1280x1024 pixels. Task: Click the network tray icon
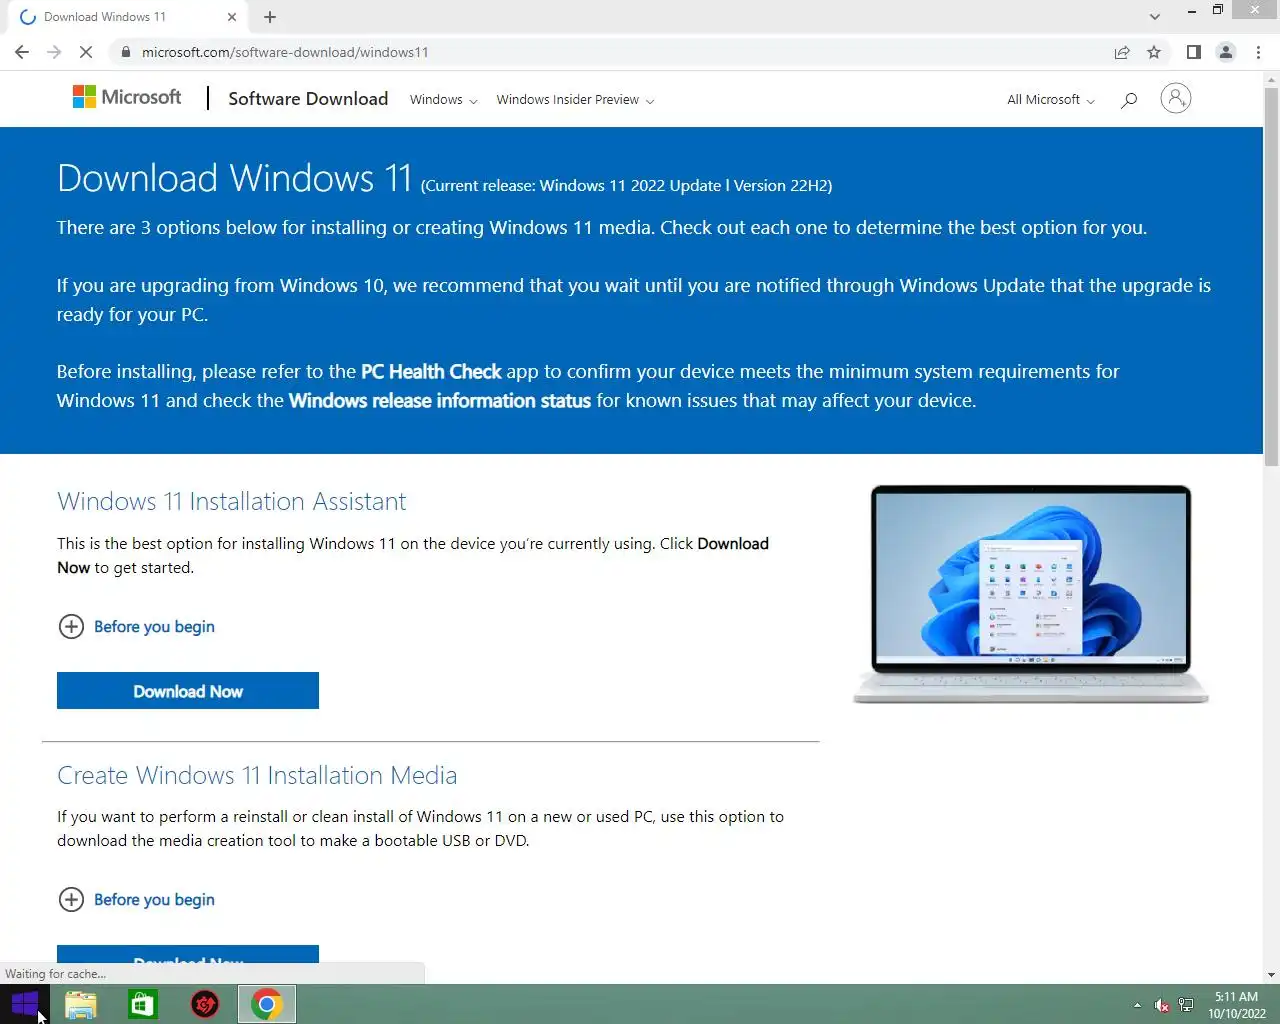tap(1186, 1005)
